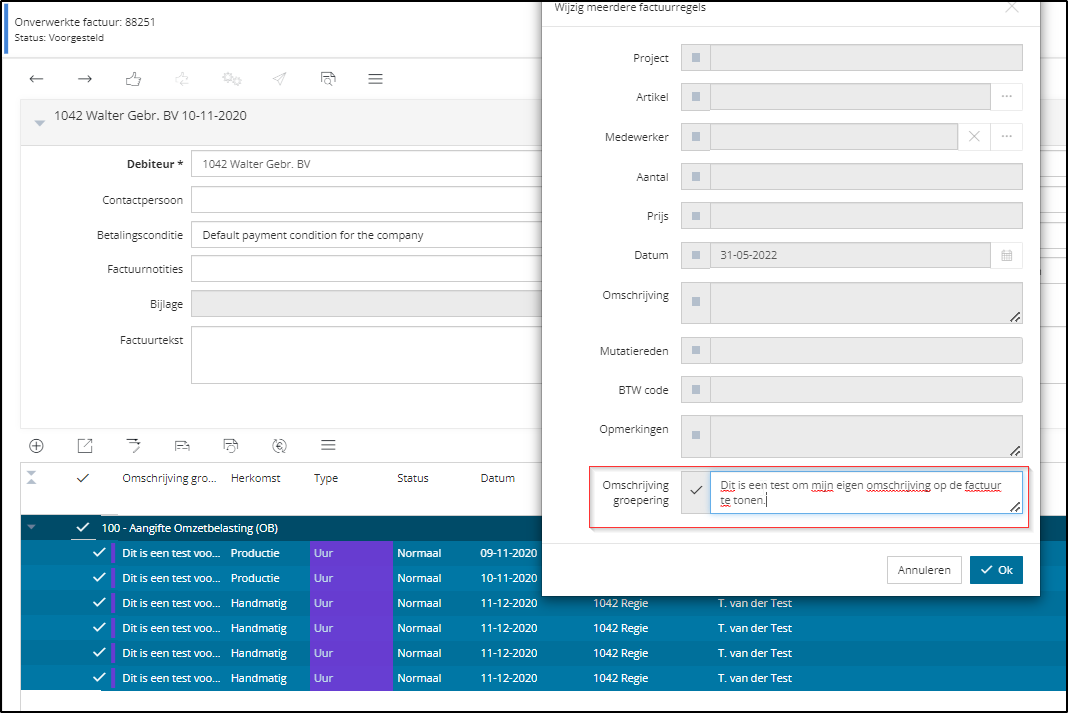Open invoice lines hamburger menu
The height and width of the screenshot is (713, 1068).
328,445
